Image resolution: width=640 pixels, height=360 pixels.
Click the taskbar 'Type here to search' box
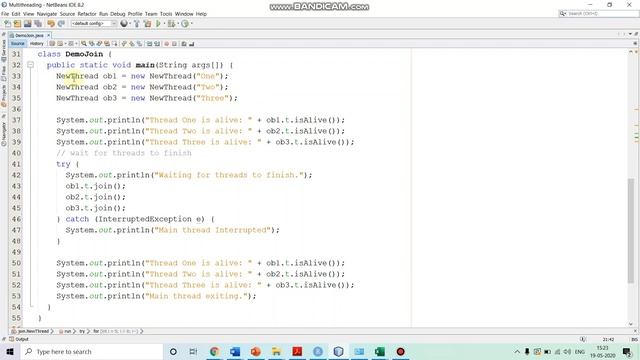(91, 351)
